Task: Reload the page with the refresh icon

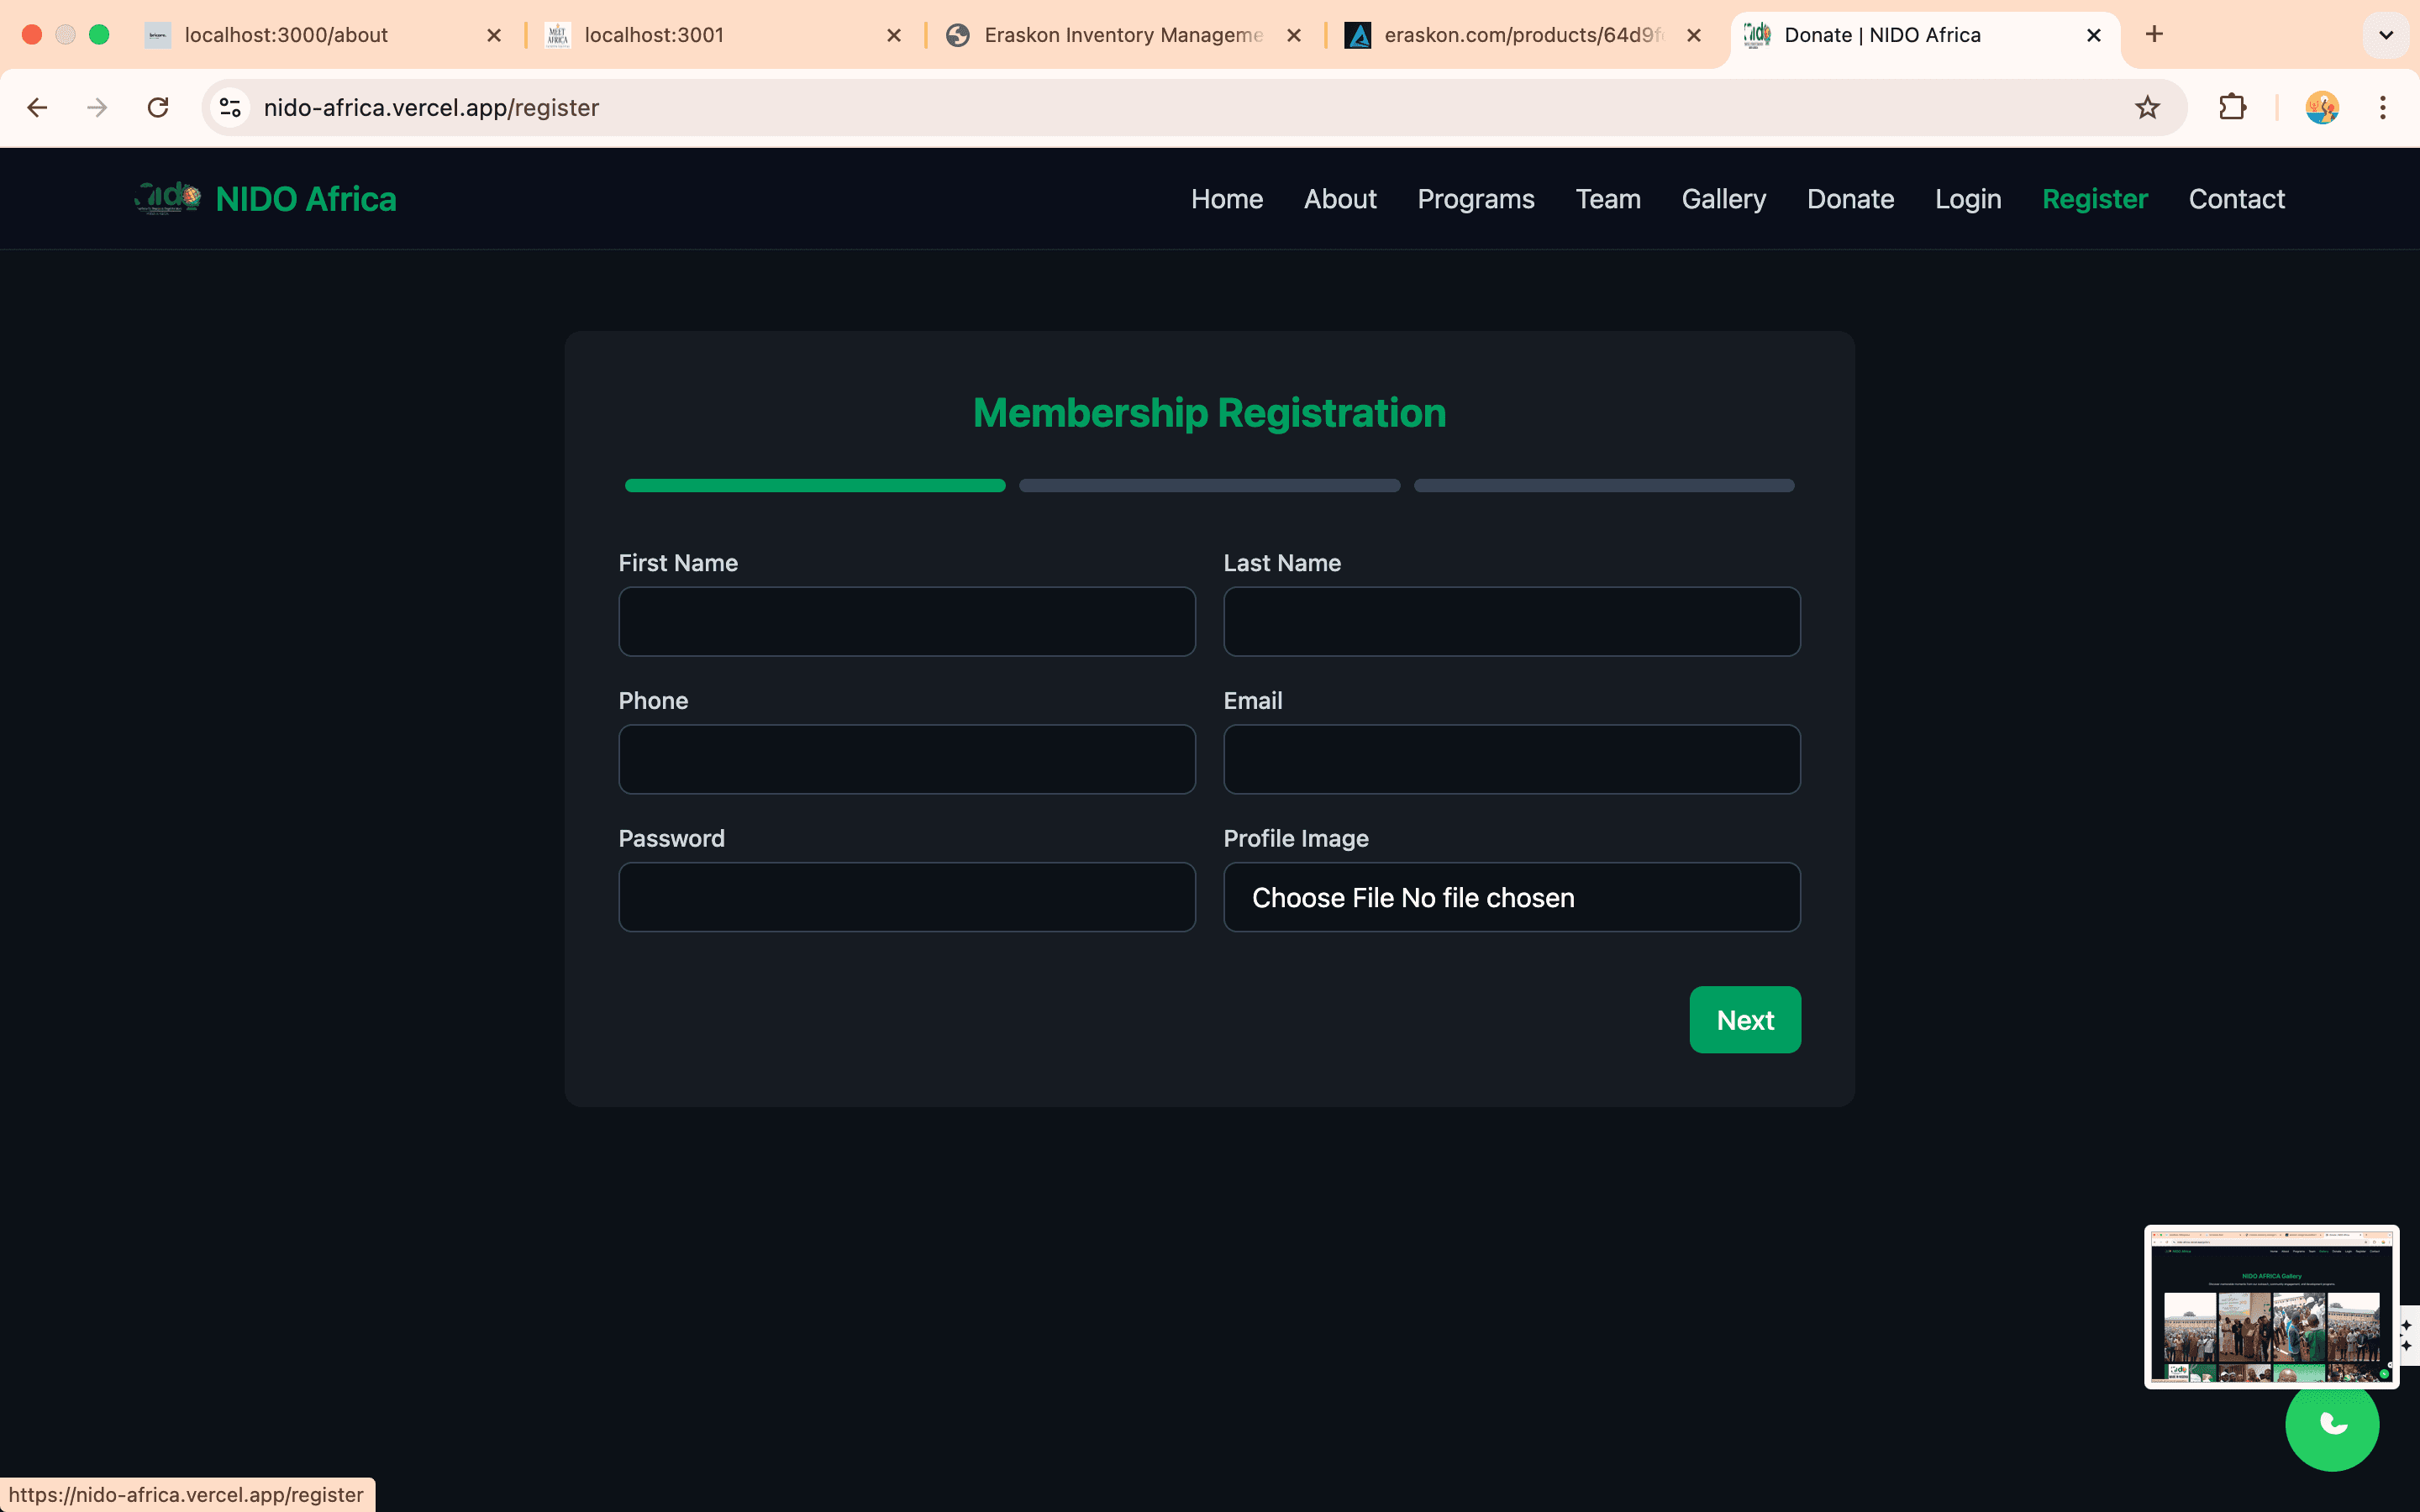Action: (158, 107)
